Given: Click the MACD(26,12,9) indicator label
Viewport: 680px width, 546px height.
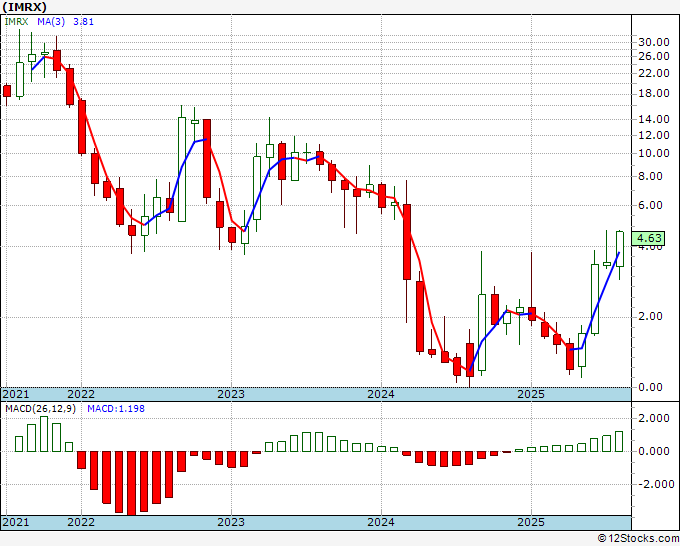Looking at the screenshot, I should tap(40, 409).
